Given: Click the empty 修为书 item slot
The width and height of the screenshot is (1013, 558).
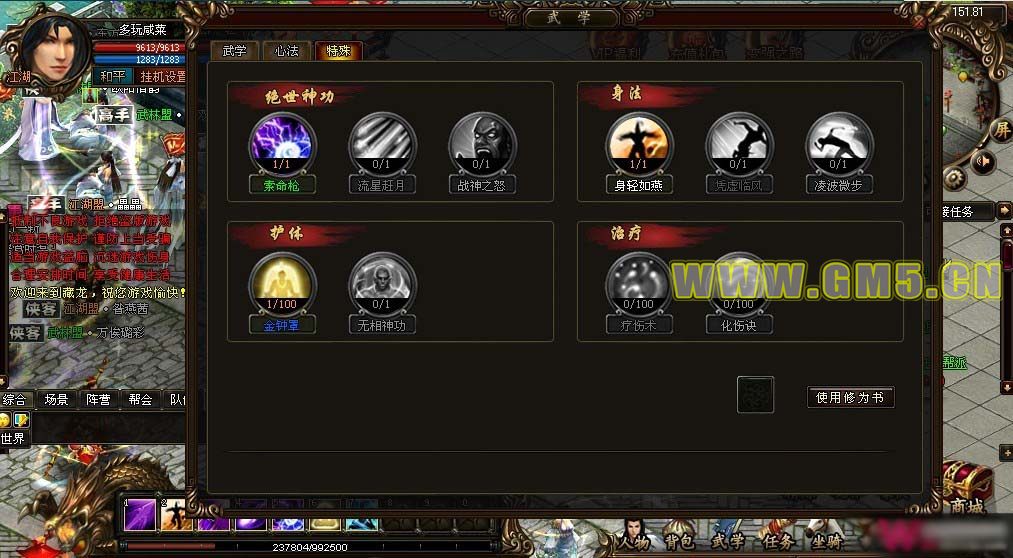Looking at the screenshot, I should 755,395.
